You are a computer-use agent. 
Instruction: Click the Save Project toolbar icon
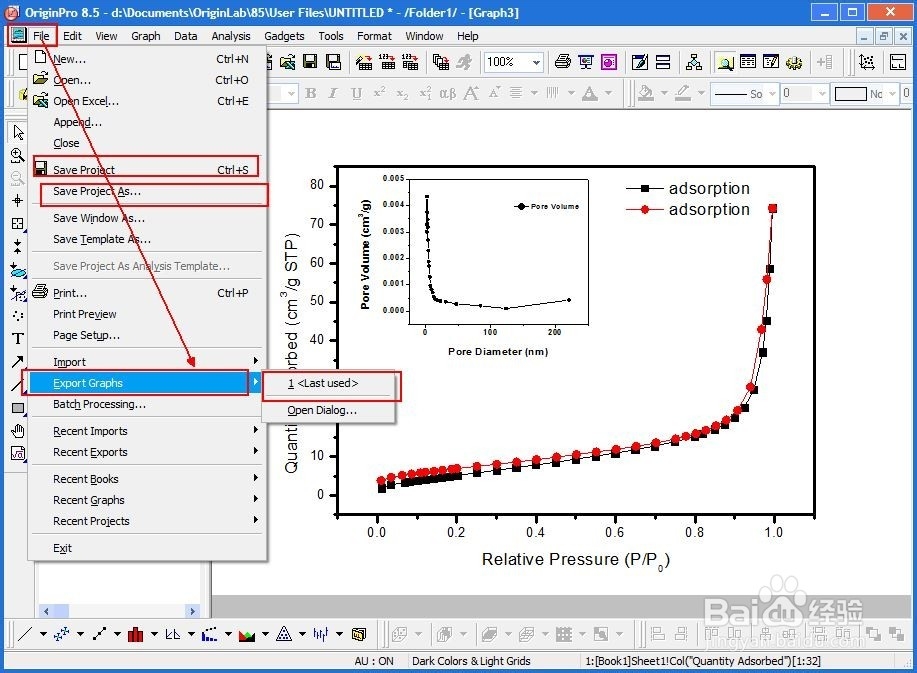(310, 61)
